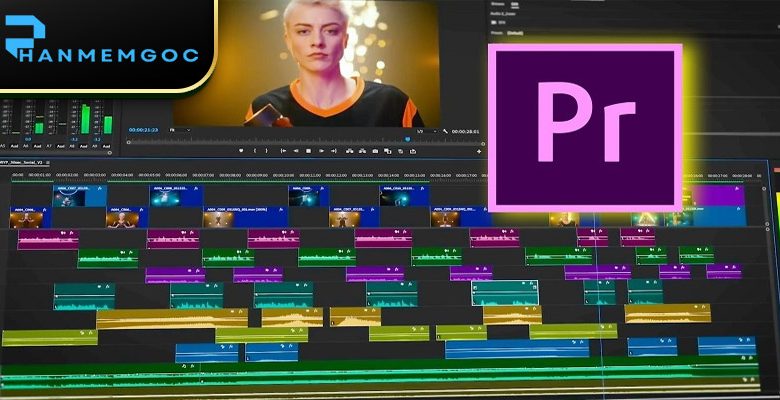Screen dimensions: 780x400
Task: Click the 00:00:28:01 duration timecode
Action: pyautogui.click(x=465, y=131)
